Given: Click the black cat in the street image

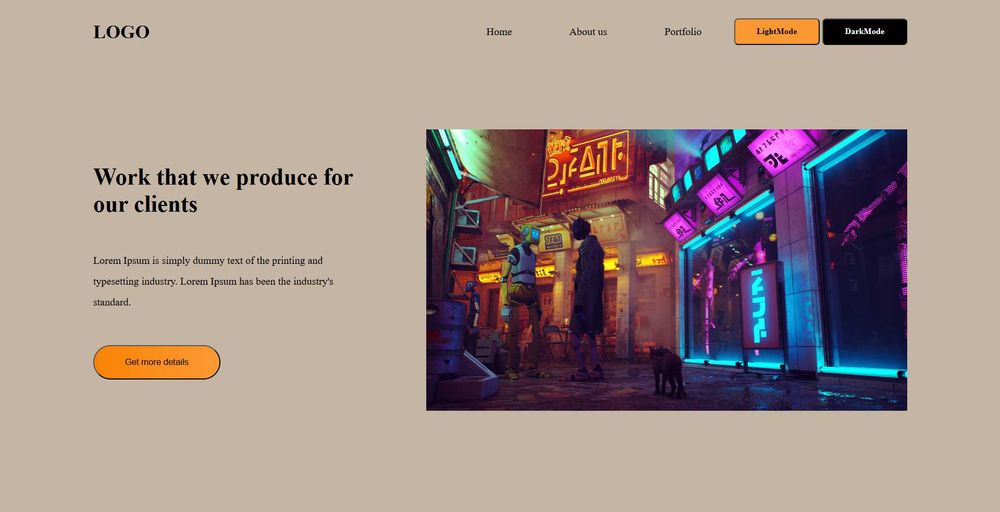Looking at the screenshot, I should point(667,372).
